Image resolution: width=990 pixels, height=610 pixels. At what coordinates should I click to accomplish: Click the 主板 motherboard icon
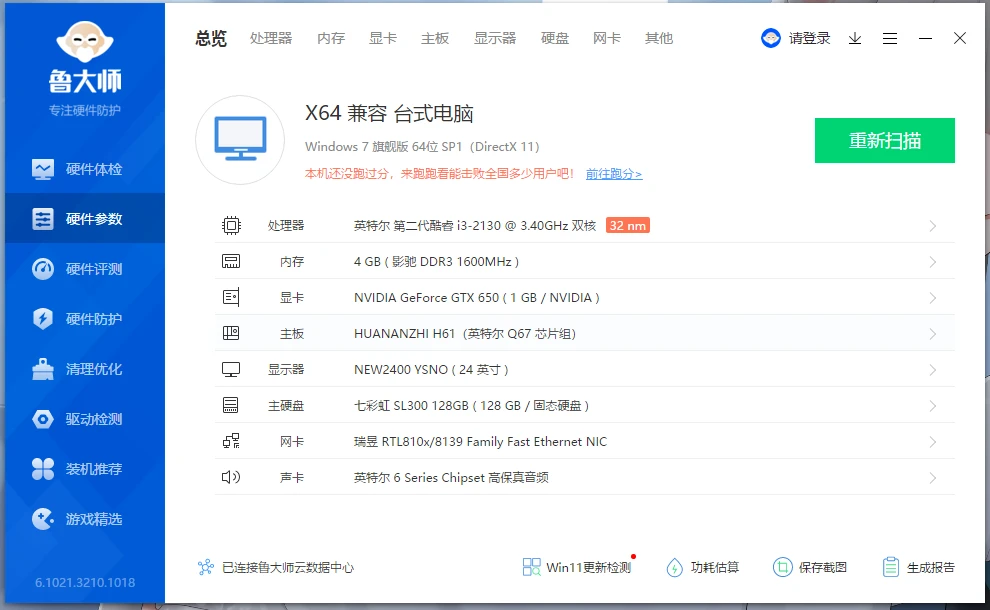tap(231, 333)
